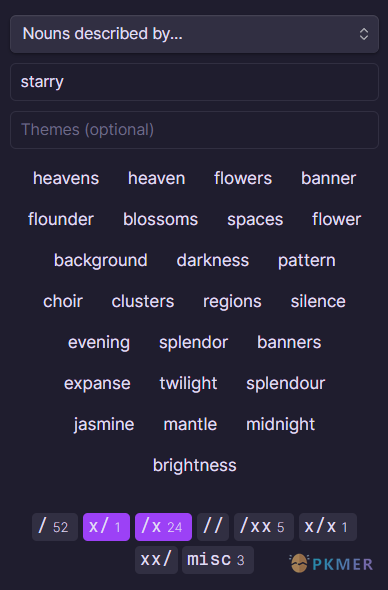The image size is (388, 590).
Task: Enable the 'x/x' stress pattern filter
Action: (x=328, y=527)
